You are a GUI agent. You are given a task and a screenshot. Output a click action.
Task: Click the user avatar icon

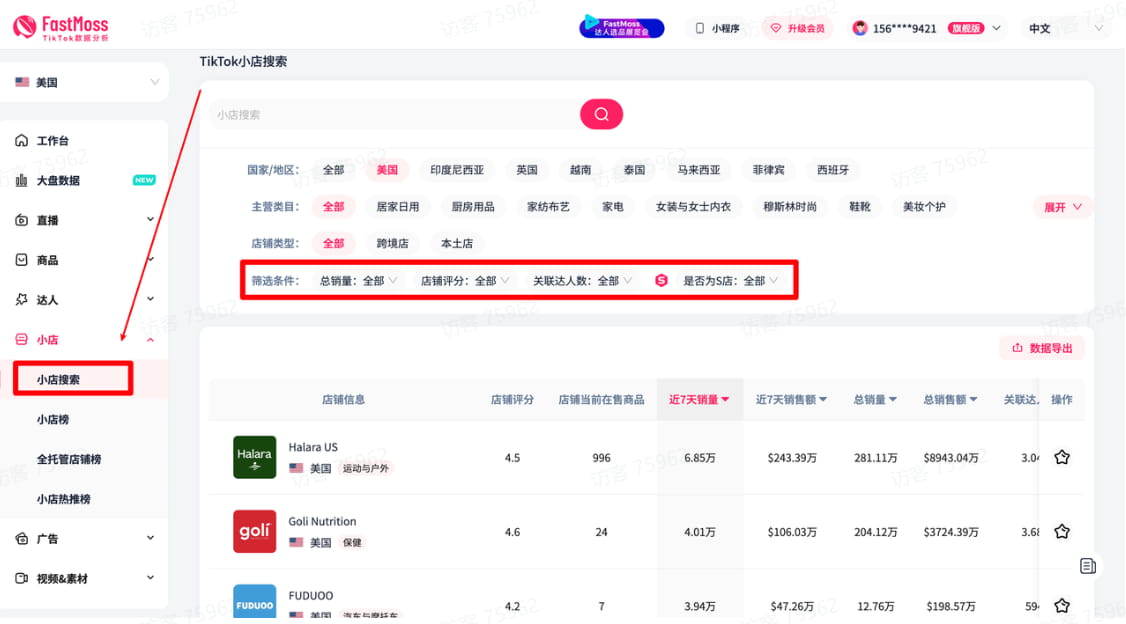pyautogui.click(x=860, y=28)
